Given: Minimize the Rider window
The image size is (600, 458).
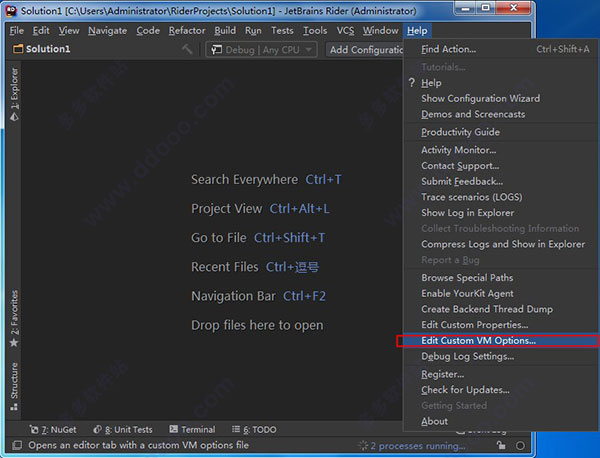Looking at the screenshot, I should click(465, 8).
